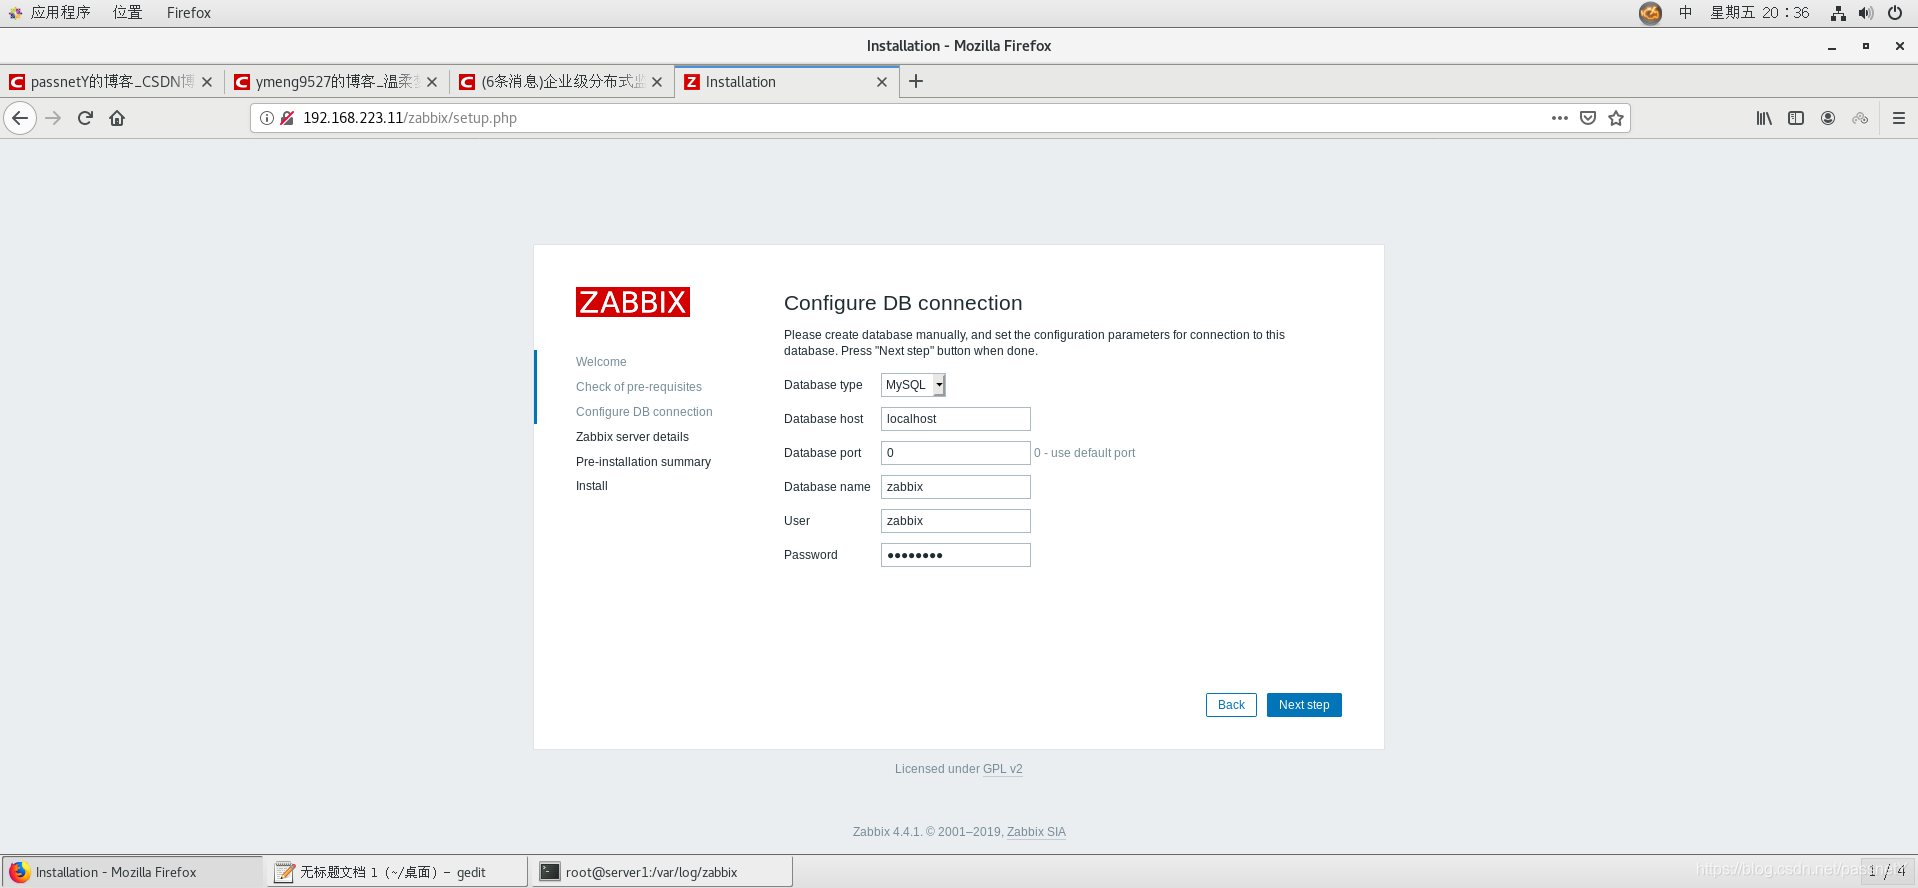Image resolution: width=1918 pixels, height=888 pixels.
Task: Click the Back button
Action: [x=1231, y=705]
